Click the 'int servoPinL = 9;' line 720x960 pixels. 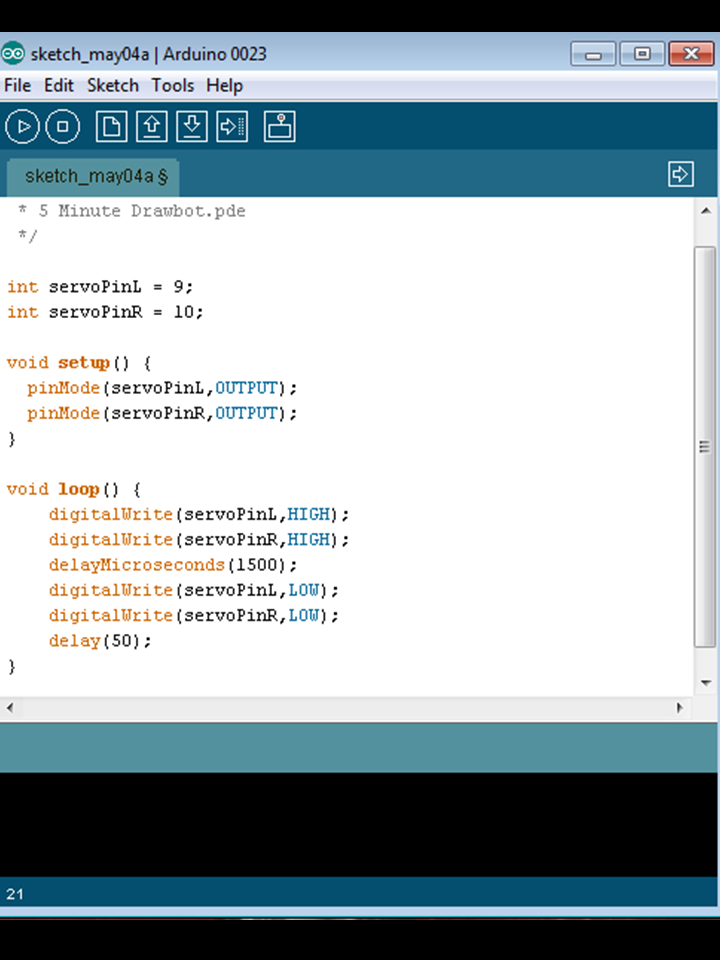pyautogui.click(x=100, y=287)
